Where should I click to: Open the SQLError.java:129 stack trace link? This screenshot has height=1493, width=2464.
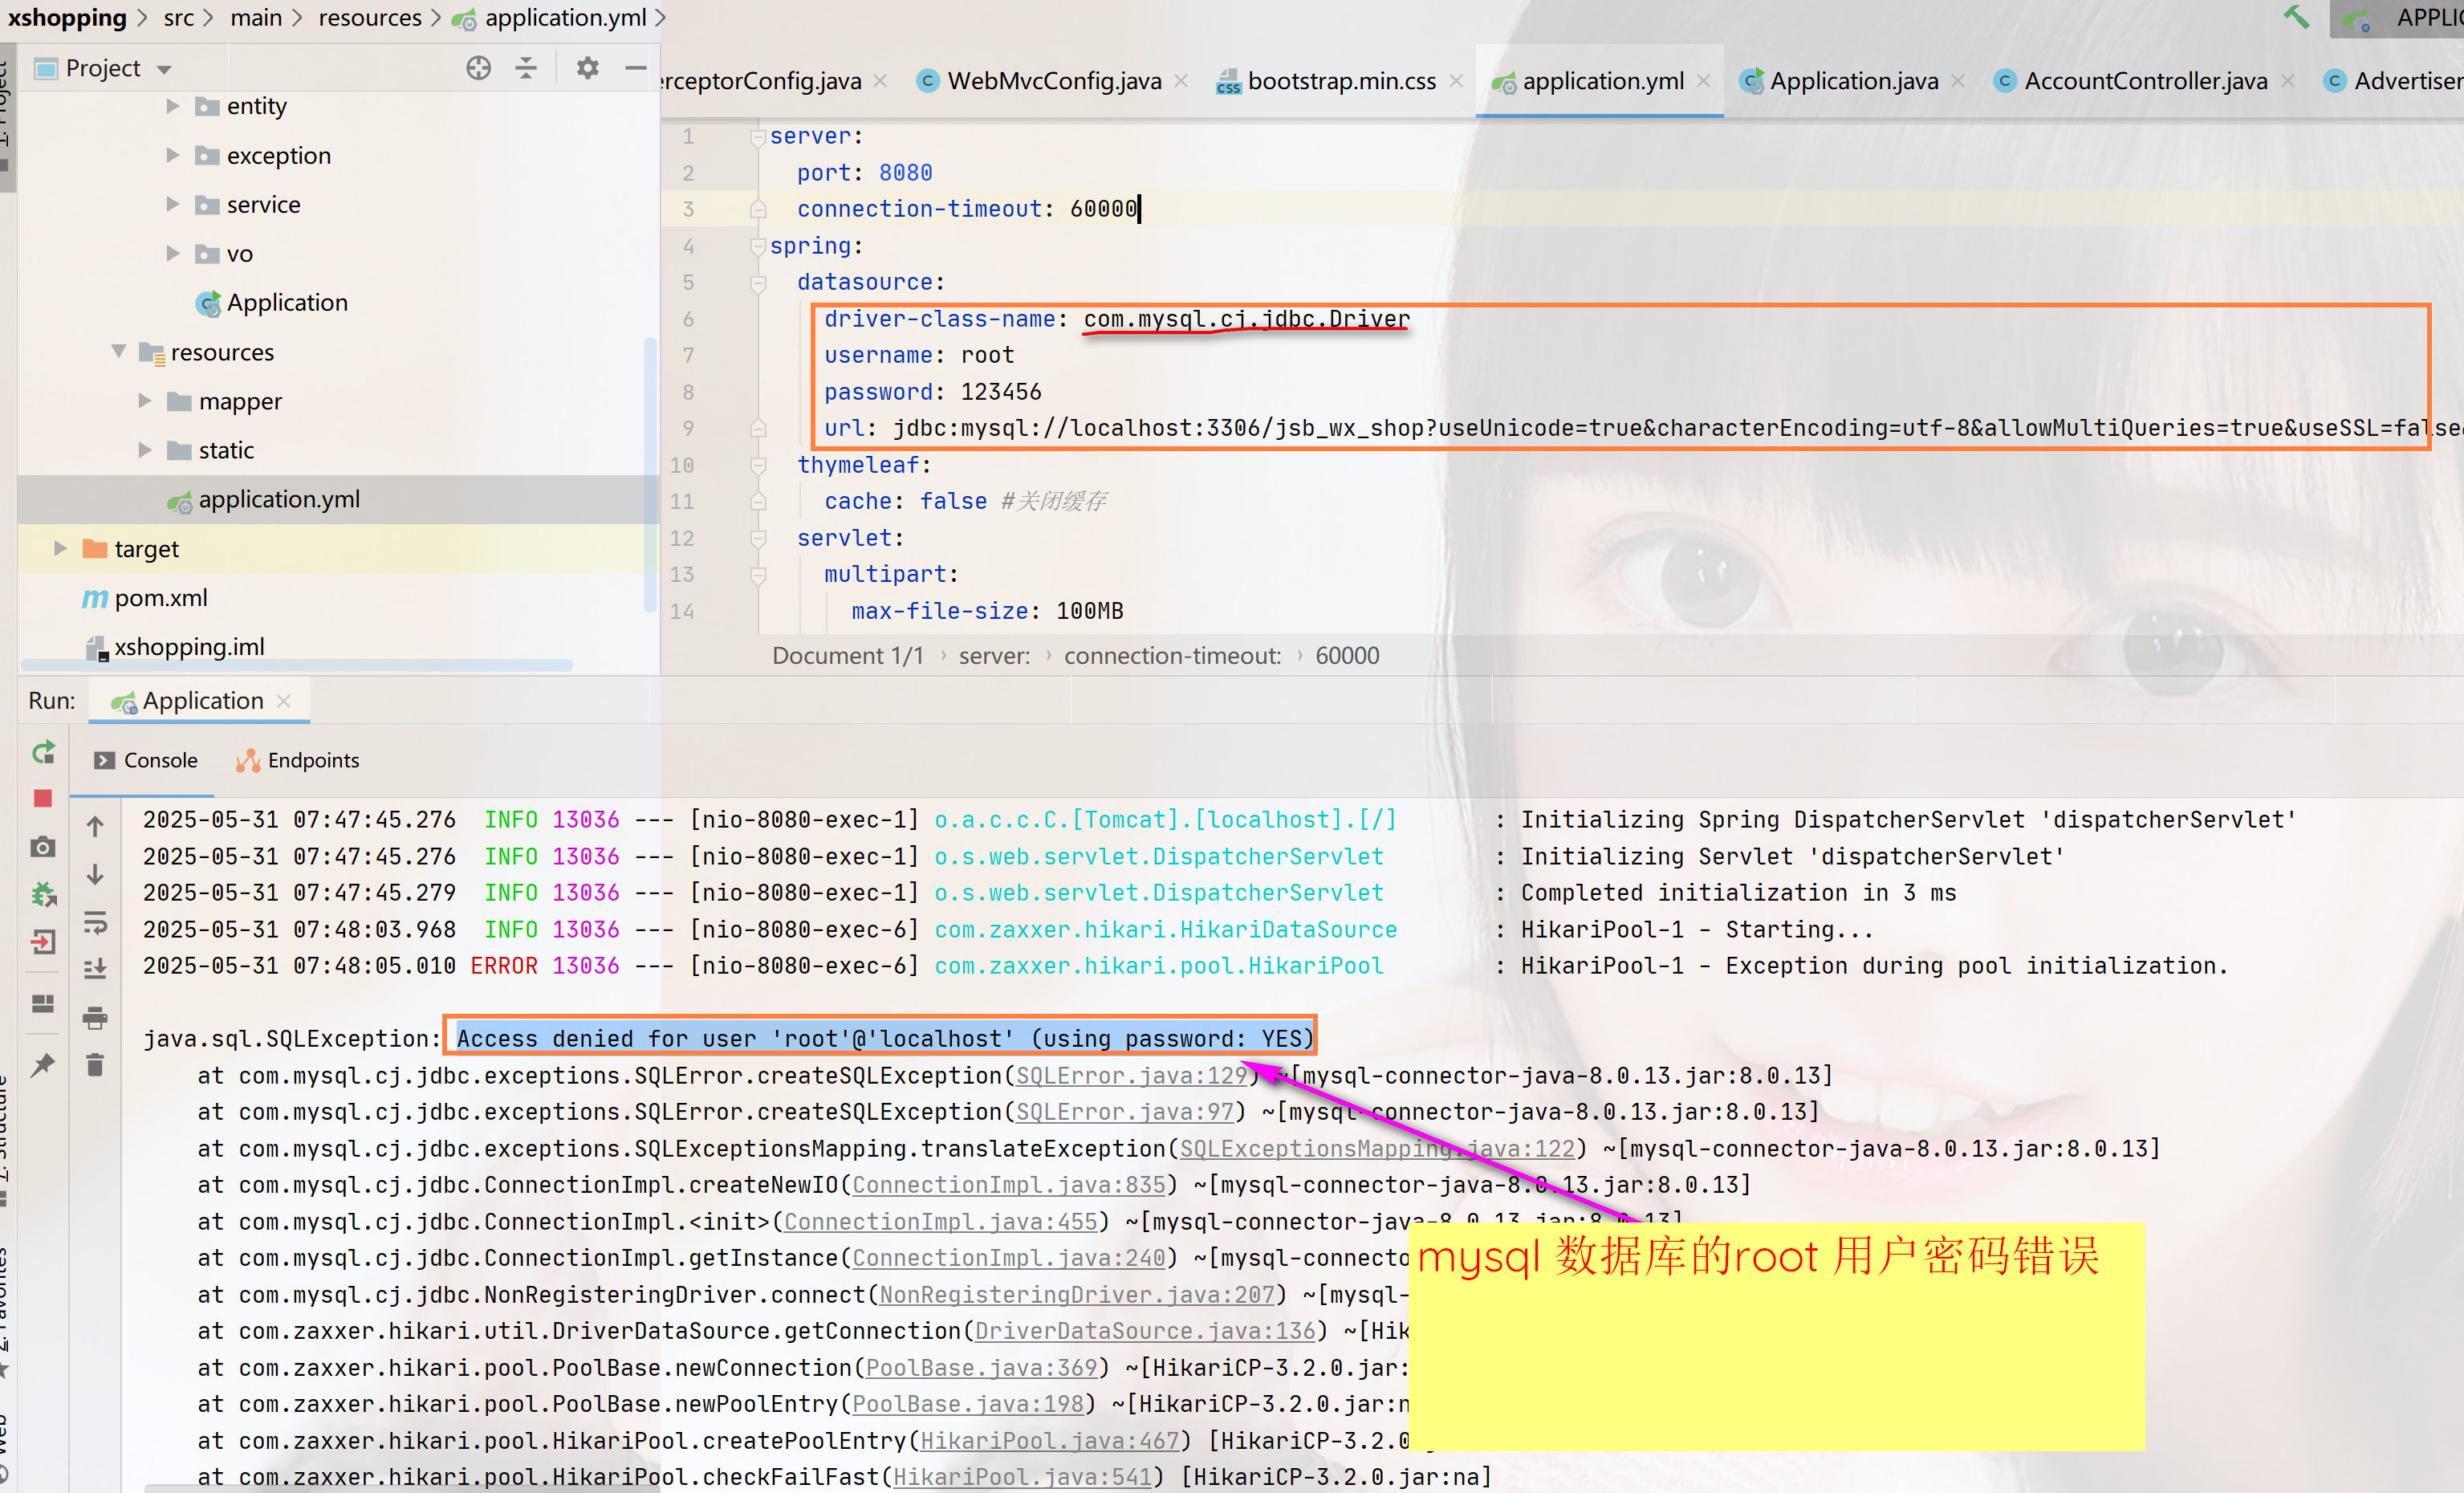point(1131,1075)
